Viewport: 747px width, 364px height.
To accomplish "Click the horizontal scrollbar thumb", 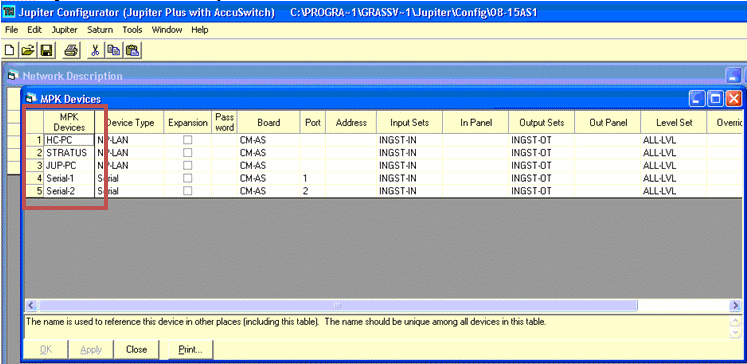I will [x=338, y=305].
